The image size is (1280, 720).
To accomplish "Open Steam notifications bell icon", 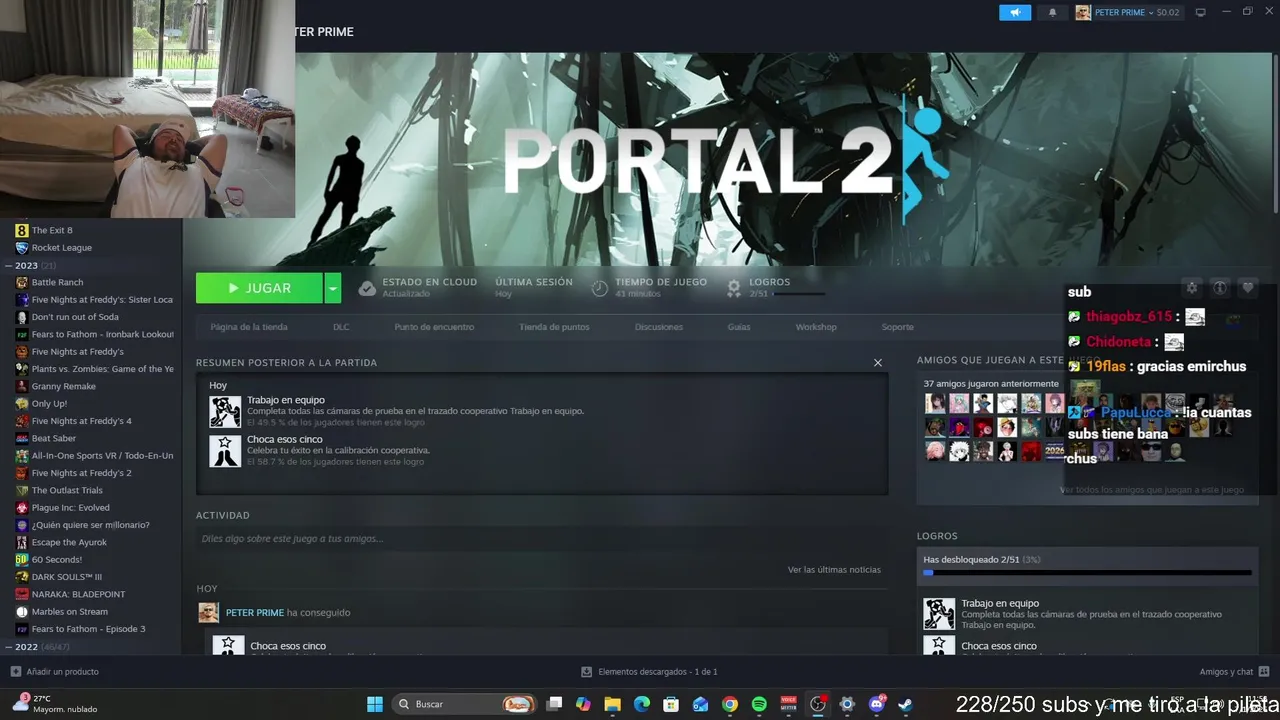I will coord(1052,12).
